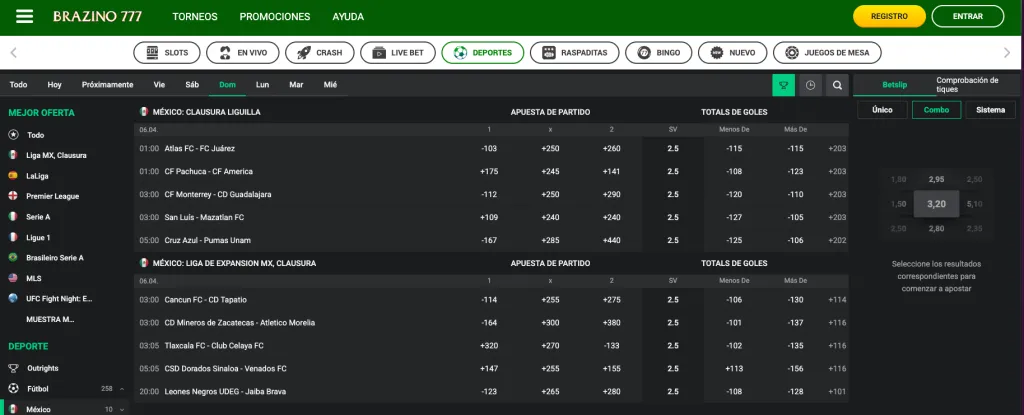1024x415 pixels.
Task: Filter events by Hoy
Action: coord(54,85)
